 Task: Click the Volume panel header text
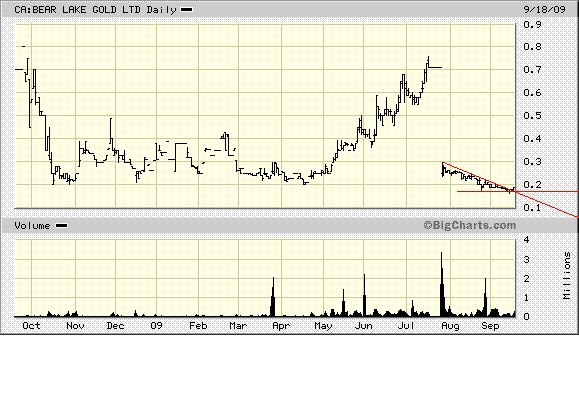point(32,226)
